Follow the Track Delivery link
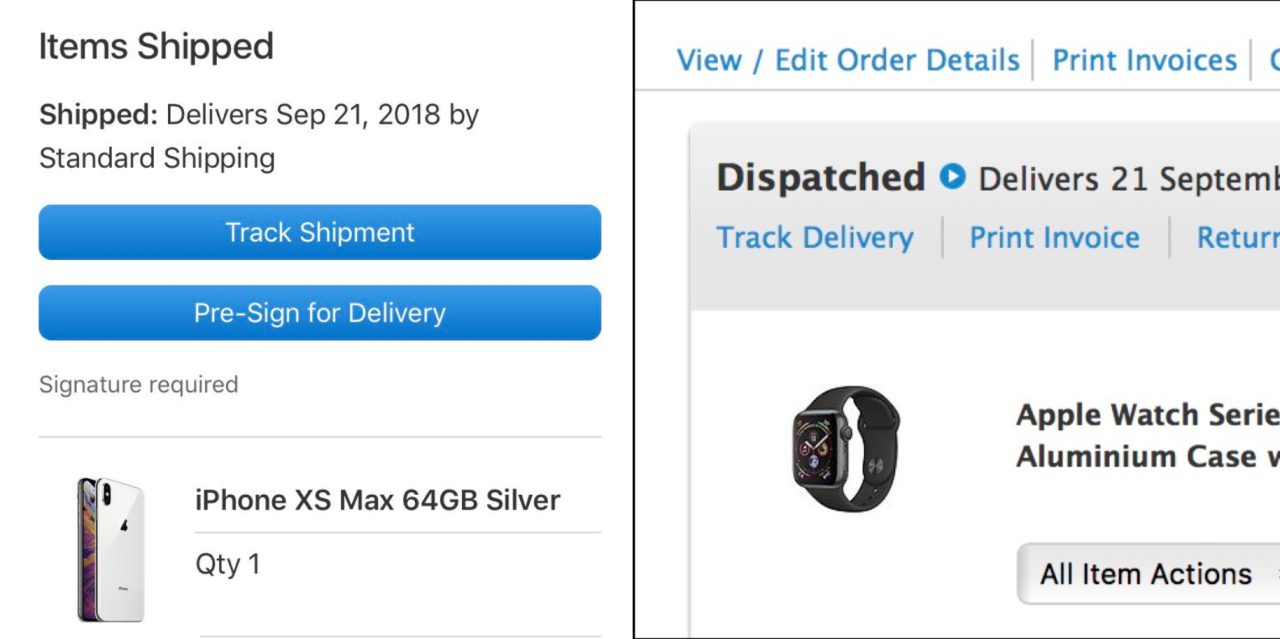Screen dimensions: 1280x639 814,238
